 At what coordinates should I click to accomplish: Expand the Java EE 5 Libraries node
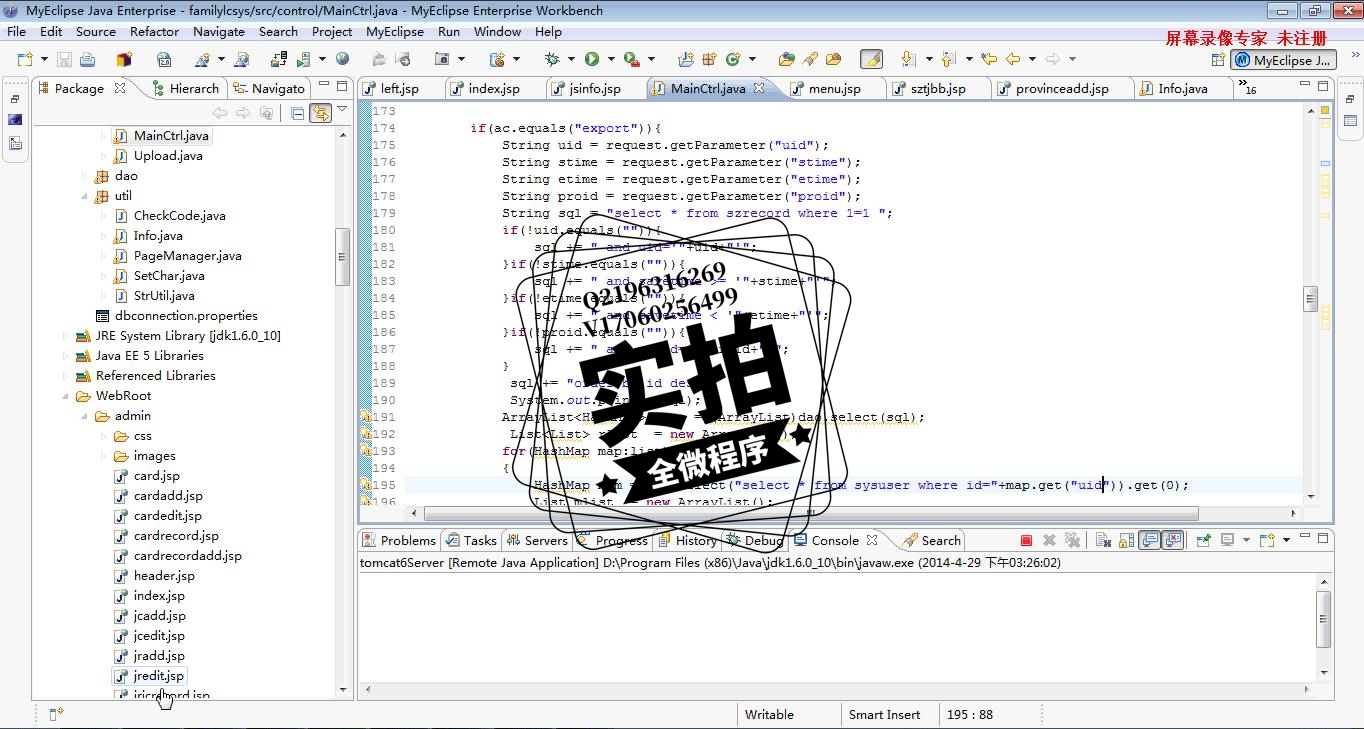pyautogui.click(x=66, y=356)
